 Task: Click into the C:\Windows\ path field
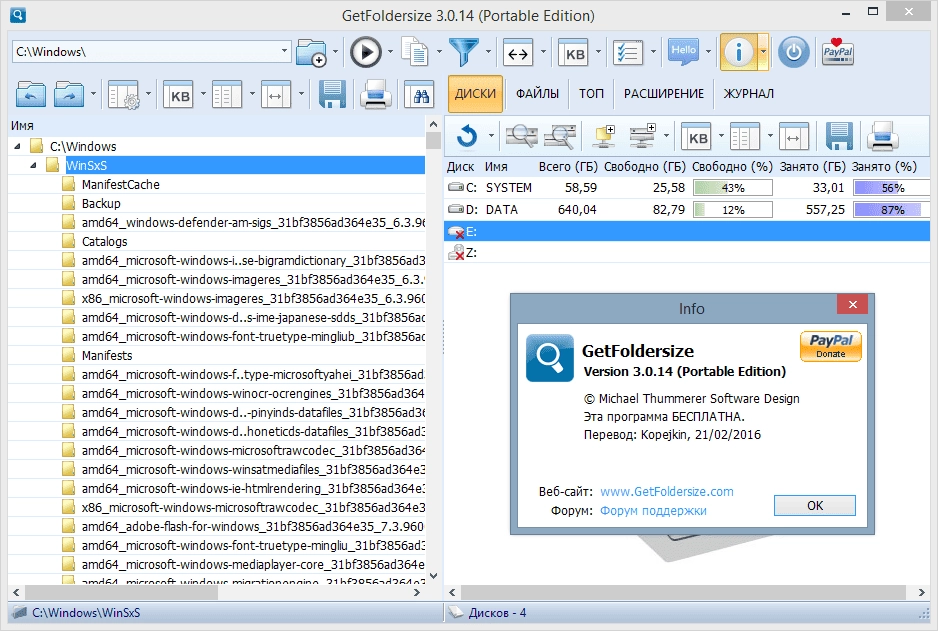pyautogui.click(x=145, y=52)
